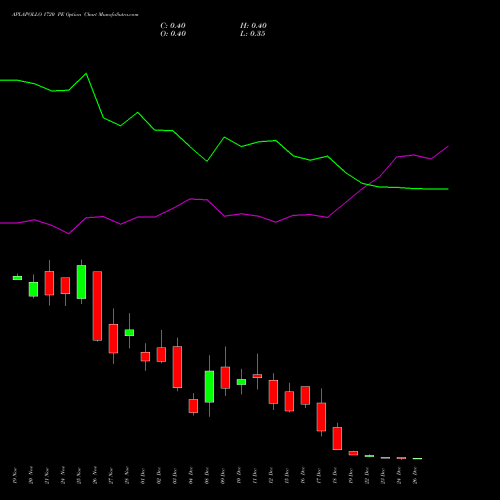Image resolution: width=500 pixels, height=500 pixels.
Task: Select the red candle for 17 Dec
Action: (321, 417)
